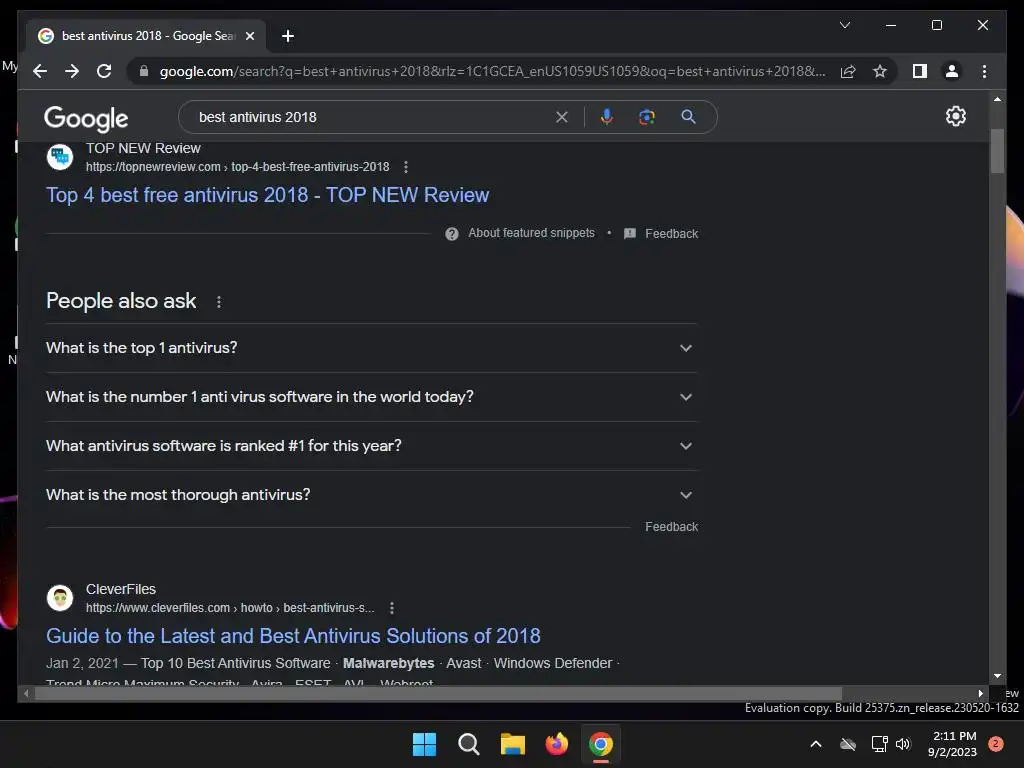This screenshot has height=768, width=1024.
Task: Search by image with Google Lens
Action: coord(647,117)
